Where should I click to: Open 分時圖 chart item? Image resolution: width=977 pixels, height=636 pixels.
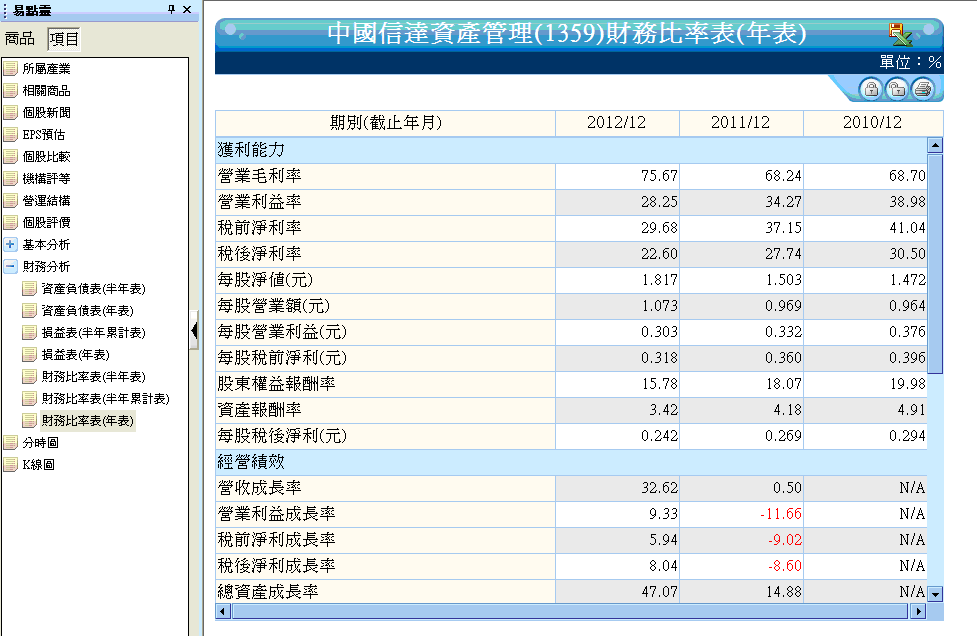41,442
